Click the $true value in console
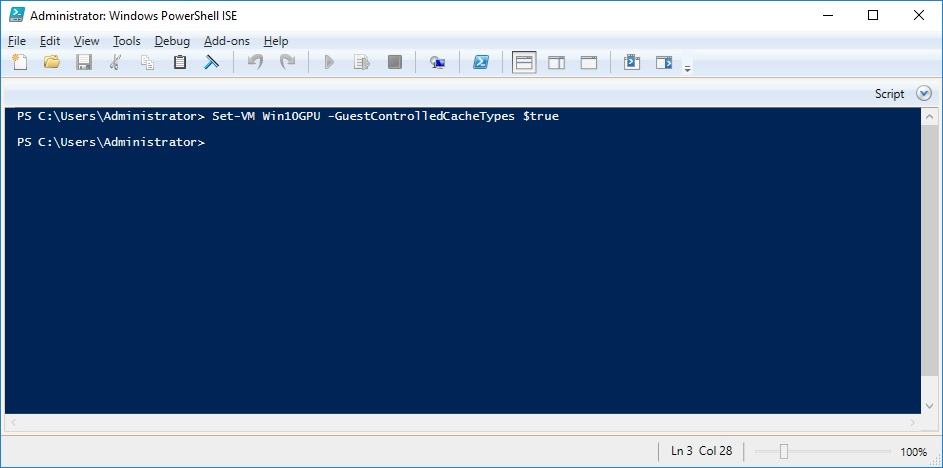Screen dimensions: 943x468 pyautogui.click(x=541, y=116)
